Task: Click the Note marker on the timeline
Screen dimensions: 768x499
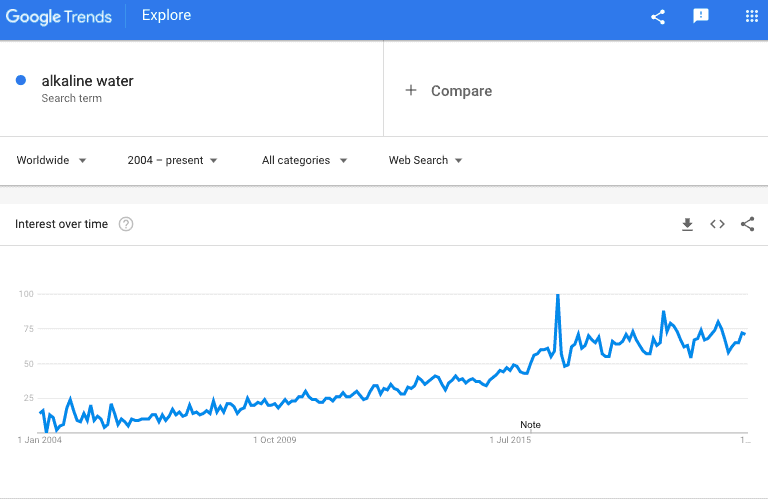Action: click(530, 425)
